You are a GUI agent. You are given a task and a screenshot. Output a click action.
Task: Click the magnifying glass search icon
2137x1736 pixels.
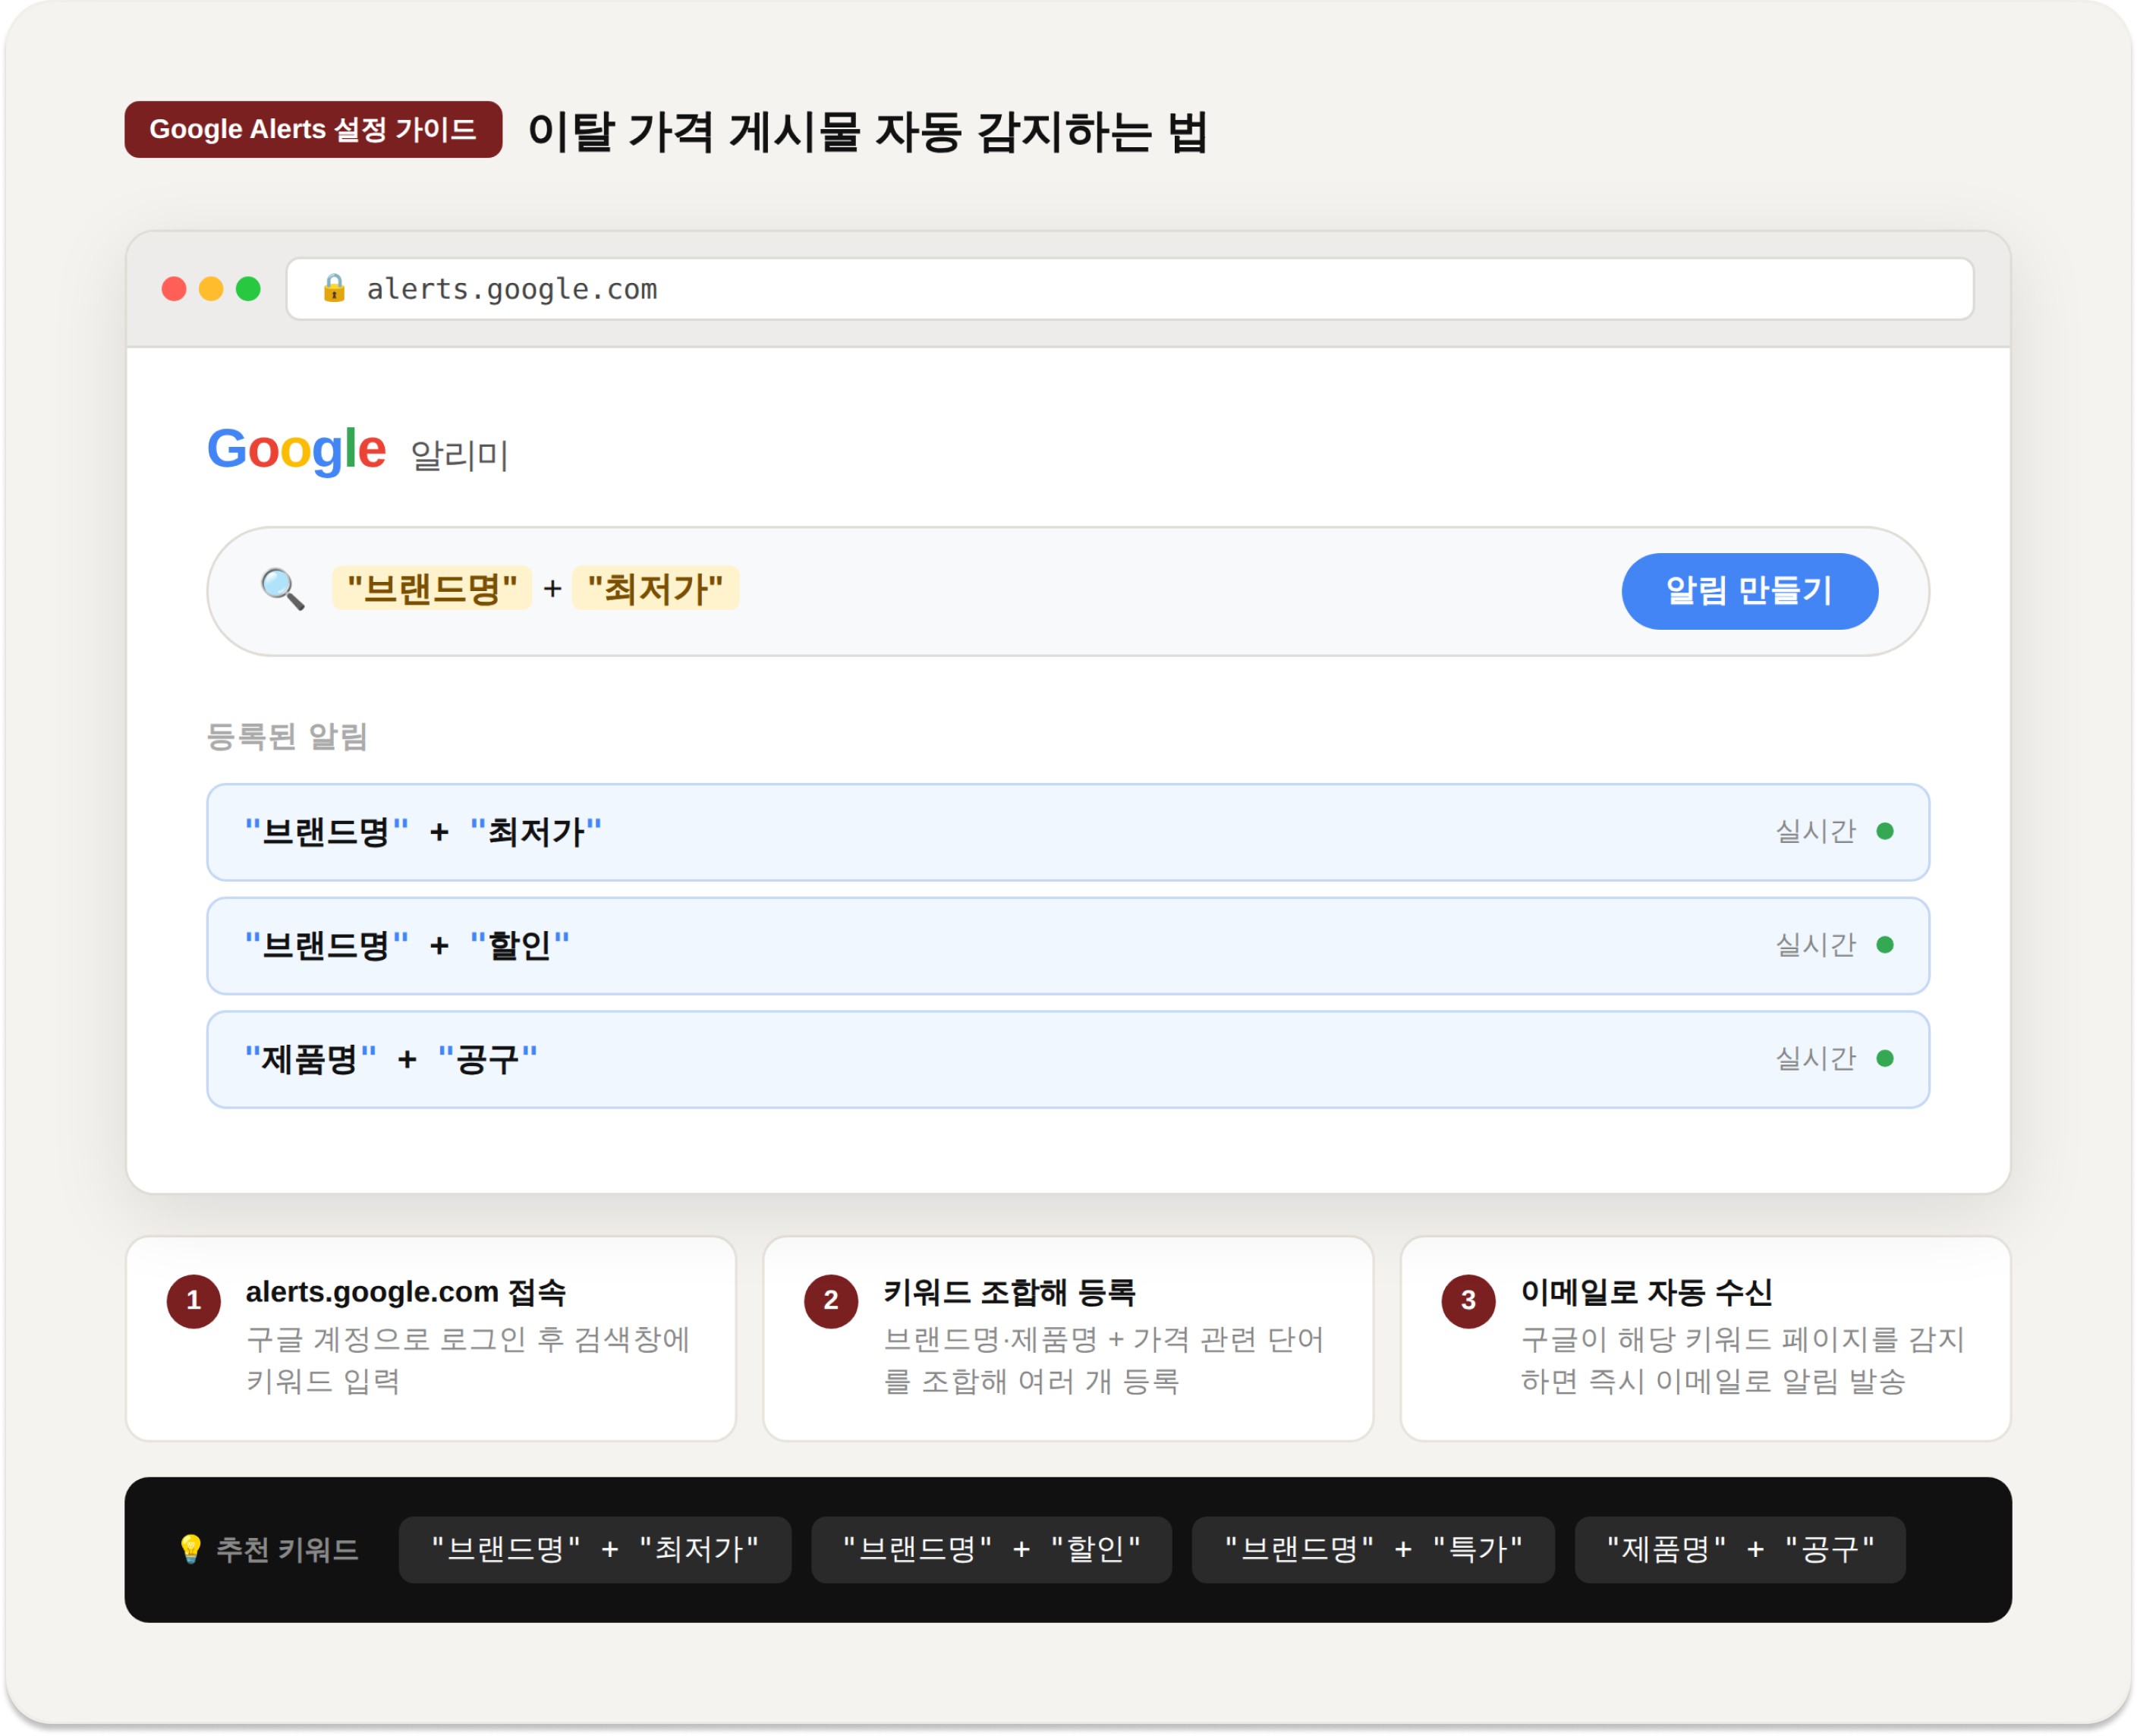point(283,589)
